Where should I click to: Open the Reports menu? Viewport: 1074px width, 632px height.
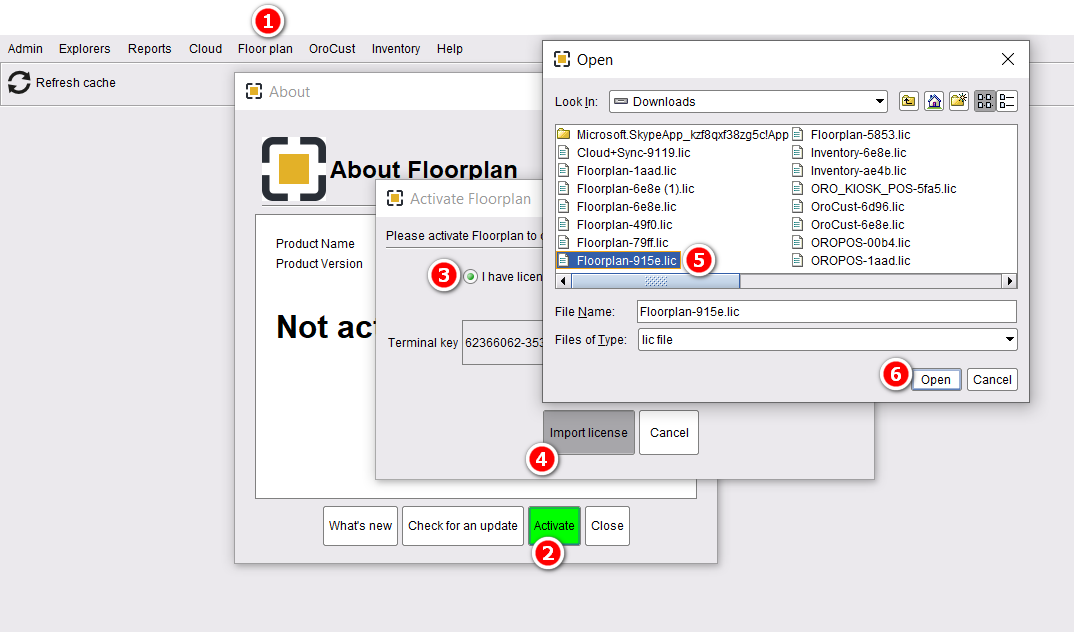pyautogui.click(x=149, y=49)
